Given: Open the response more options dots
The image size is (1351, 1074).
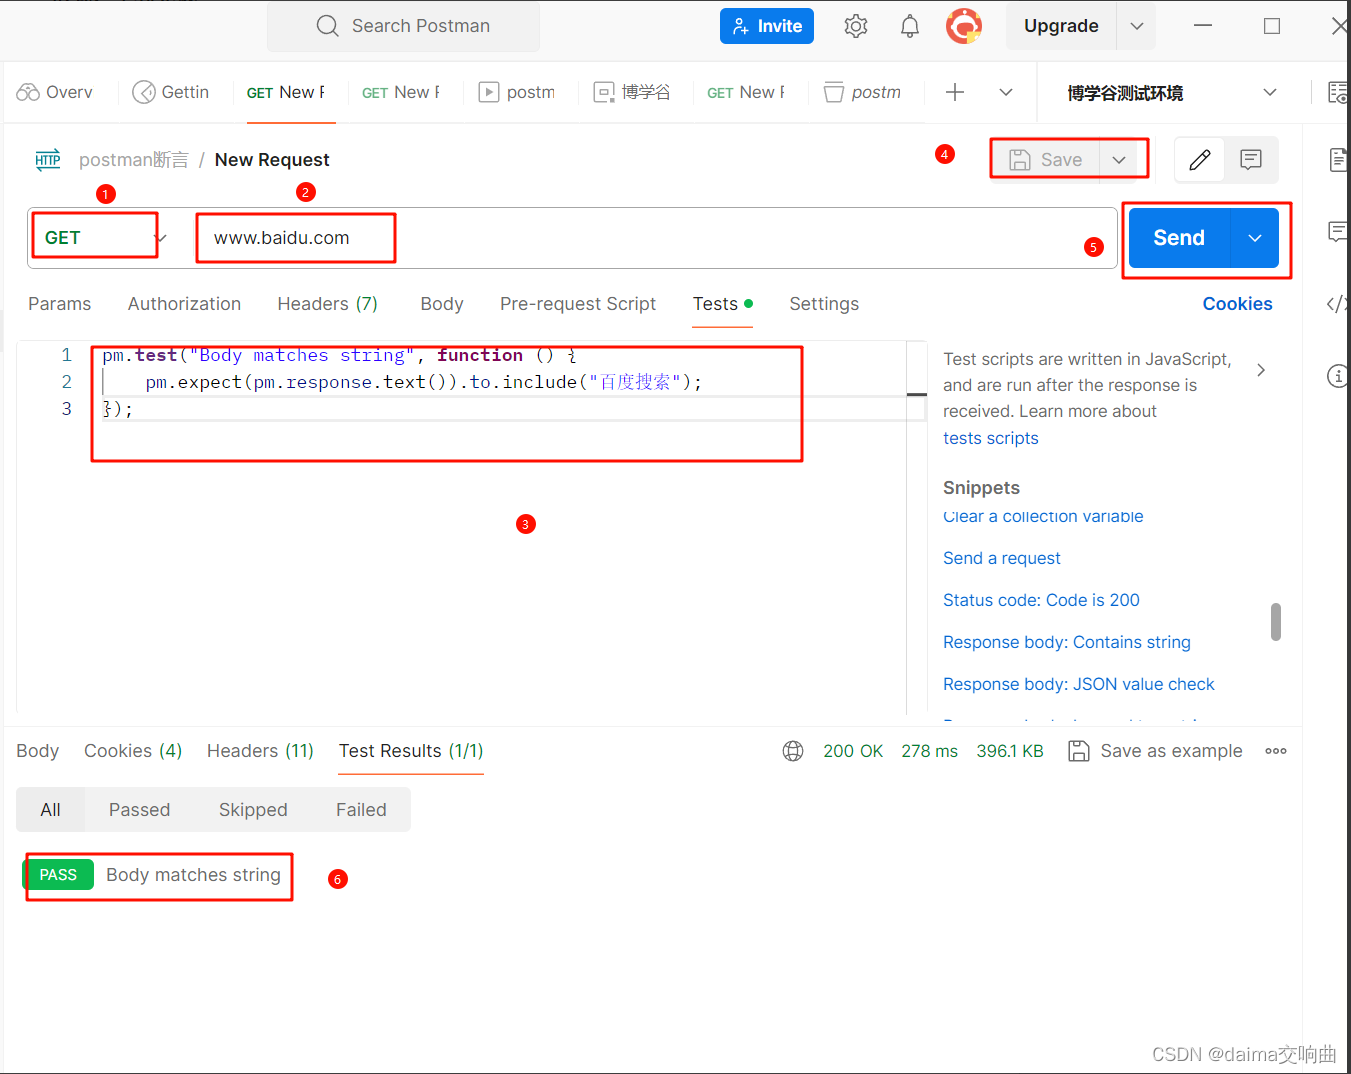Looking at the screenshot, I should [1276, 751].
